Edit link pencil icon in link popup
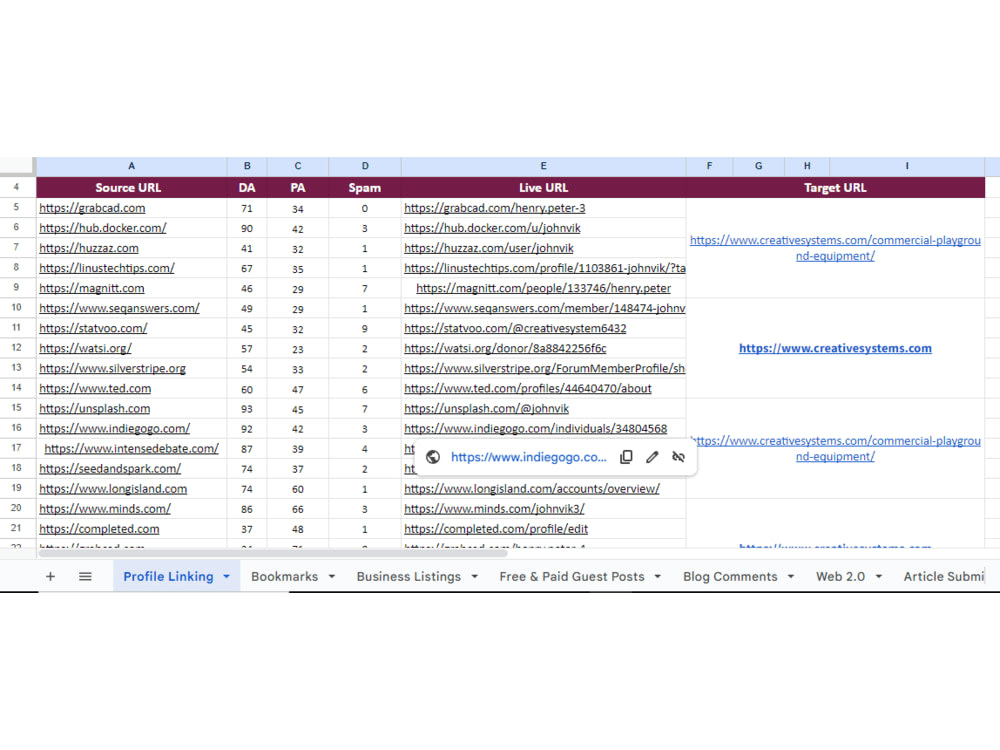 [652, 457]
